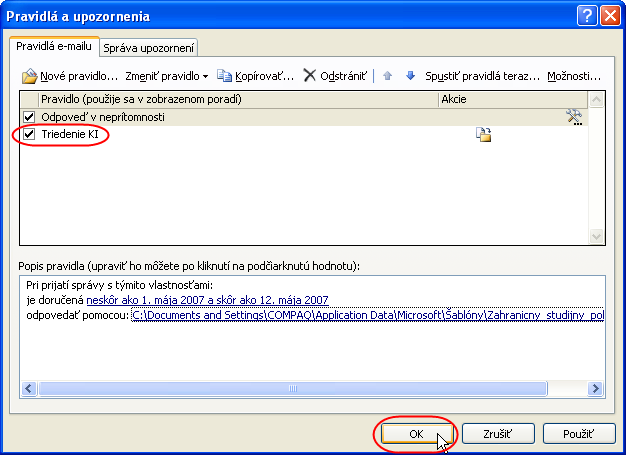Image resolution: width=626 pixels, height=455 pixels.
Task: Click the tools icon in Odpoveď row
Action: (x=574, y=117)
